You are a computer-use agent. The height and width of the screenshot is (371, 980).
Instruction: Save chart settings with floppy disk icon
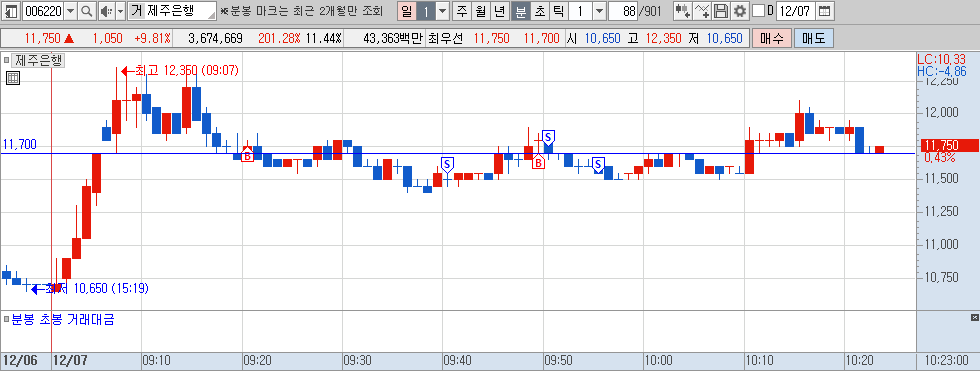(x=721, y=11)
